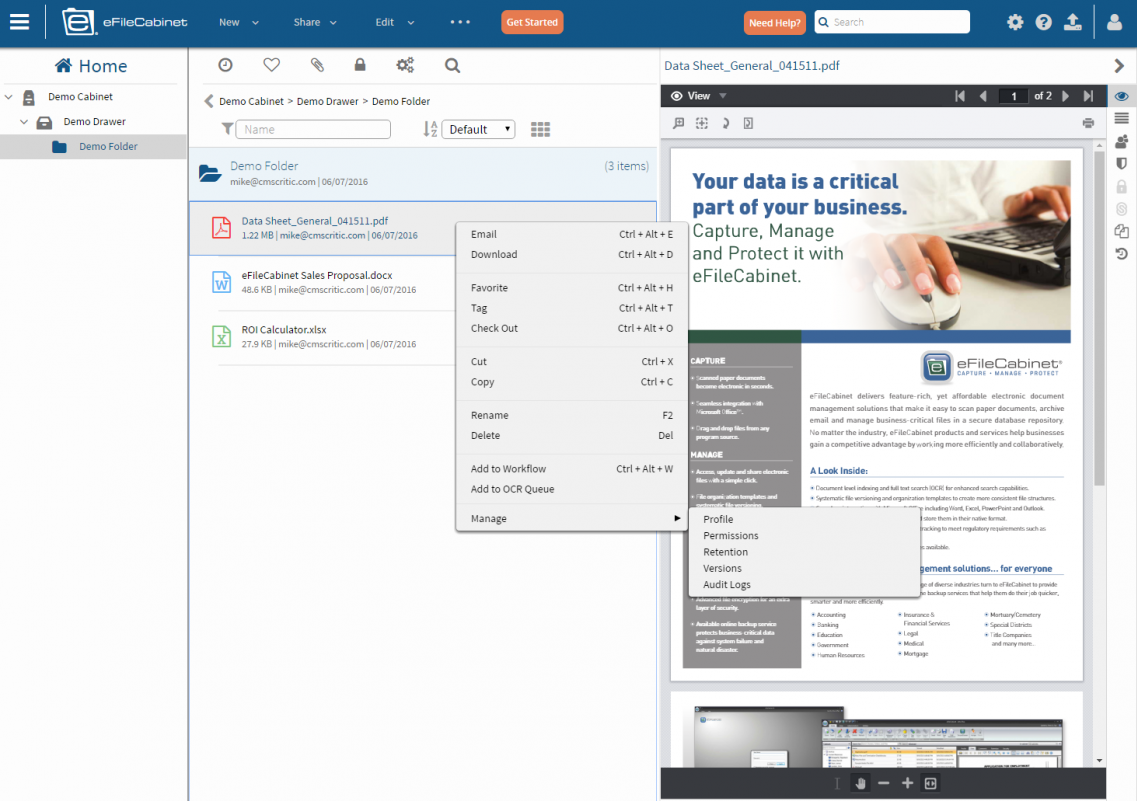Zoom in the preview with plus

click(x=907, y=783)
